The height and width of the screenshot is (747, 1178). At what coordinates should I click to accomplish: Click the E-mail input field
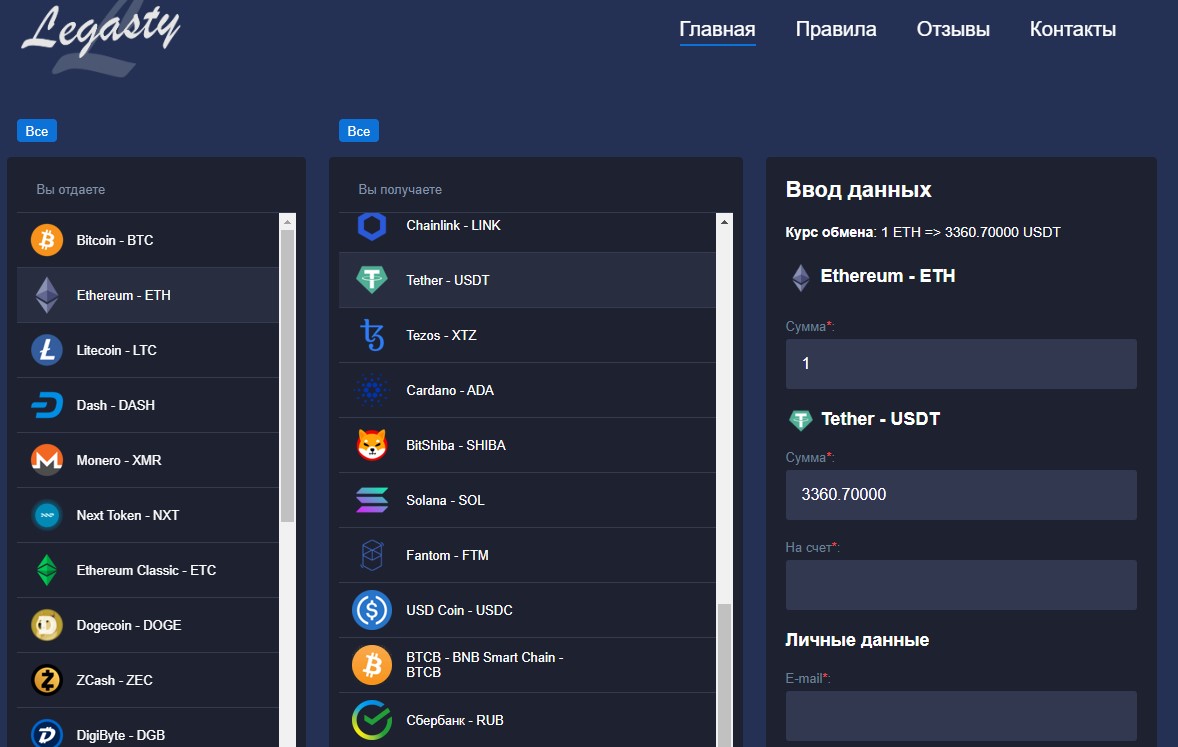[x=961, y=715]
